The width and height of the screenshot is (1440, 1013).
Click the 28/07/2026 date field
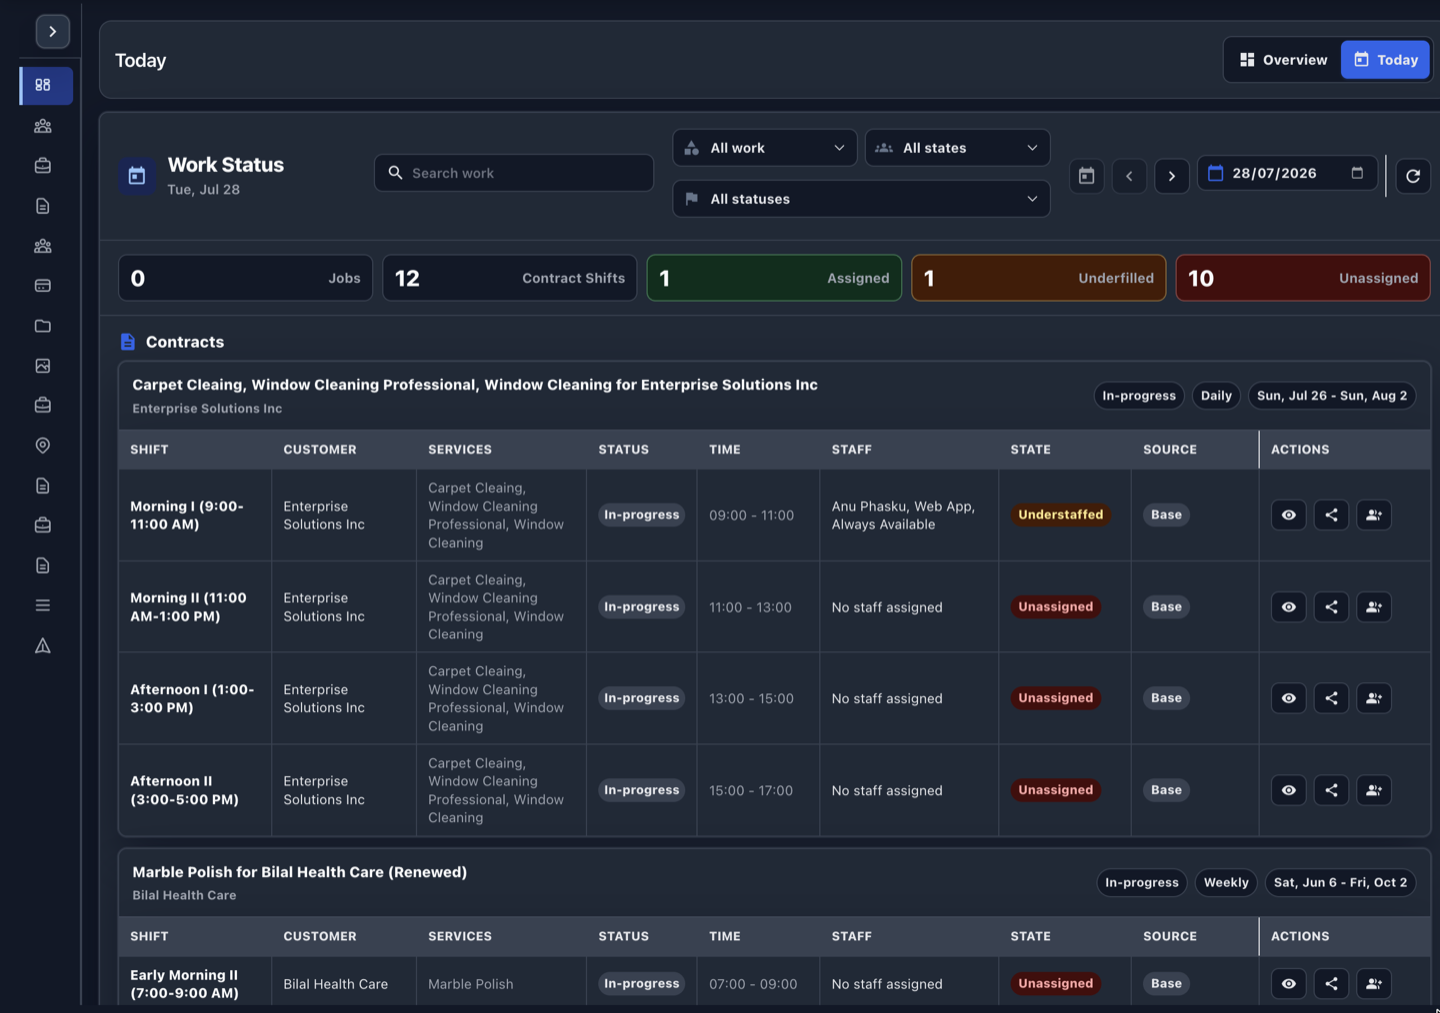1287,173
